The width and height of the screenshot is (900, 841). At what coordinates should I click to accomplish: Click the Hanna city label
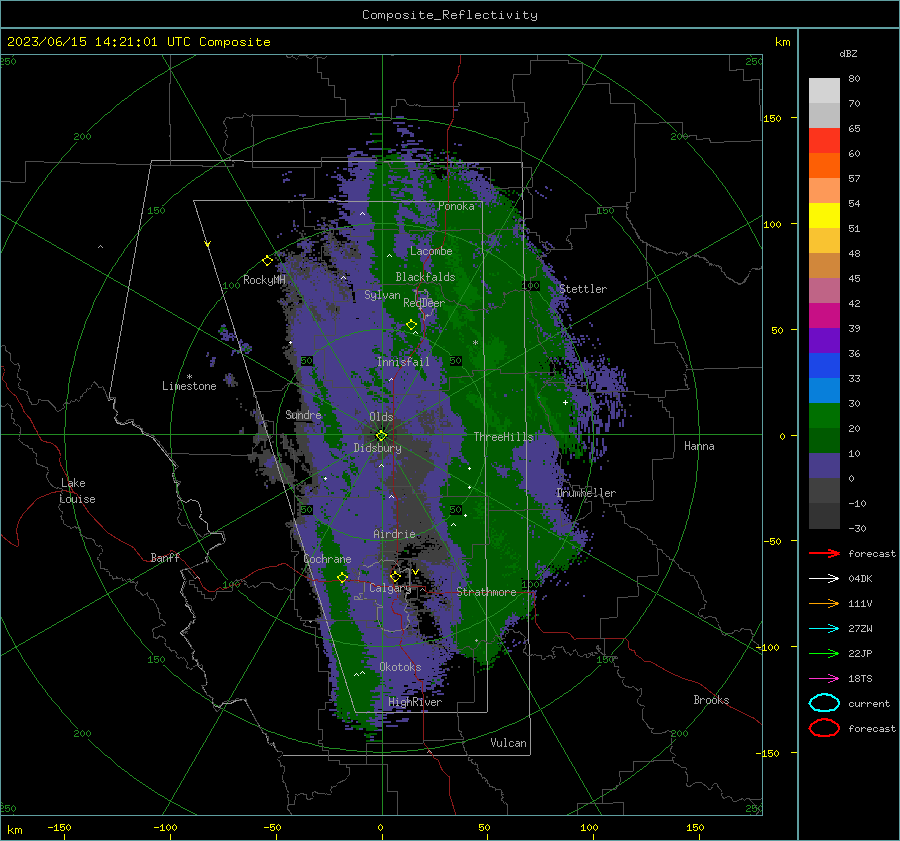(x=699, y=446)
